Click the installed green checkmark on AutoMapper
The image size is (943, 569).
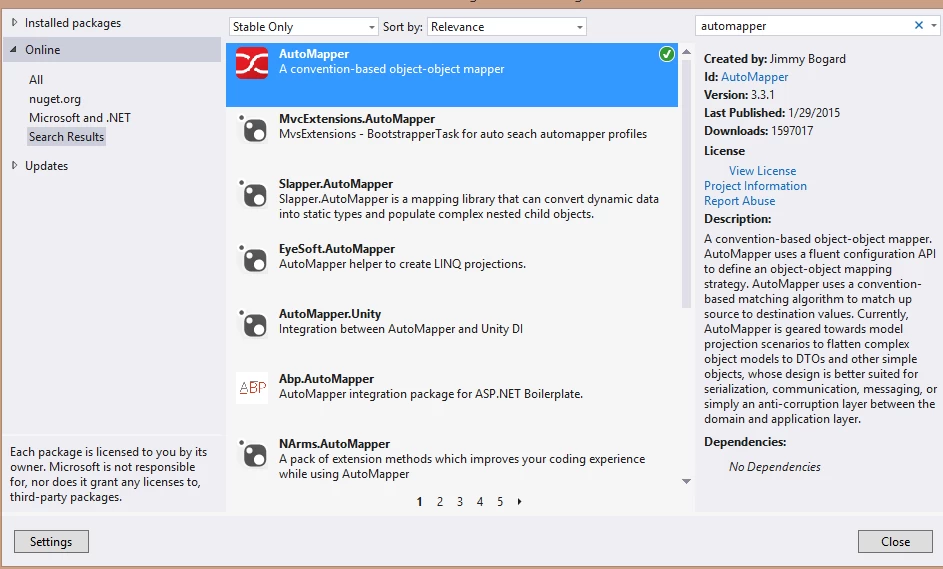[666, 54]
